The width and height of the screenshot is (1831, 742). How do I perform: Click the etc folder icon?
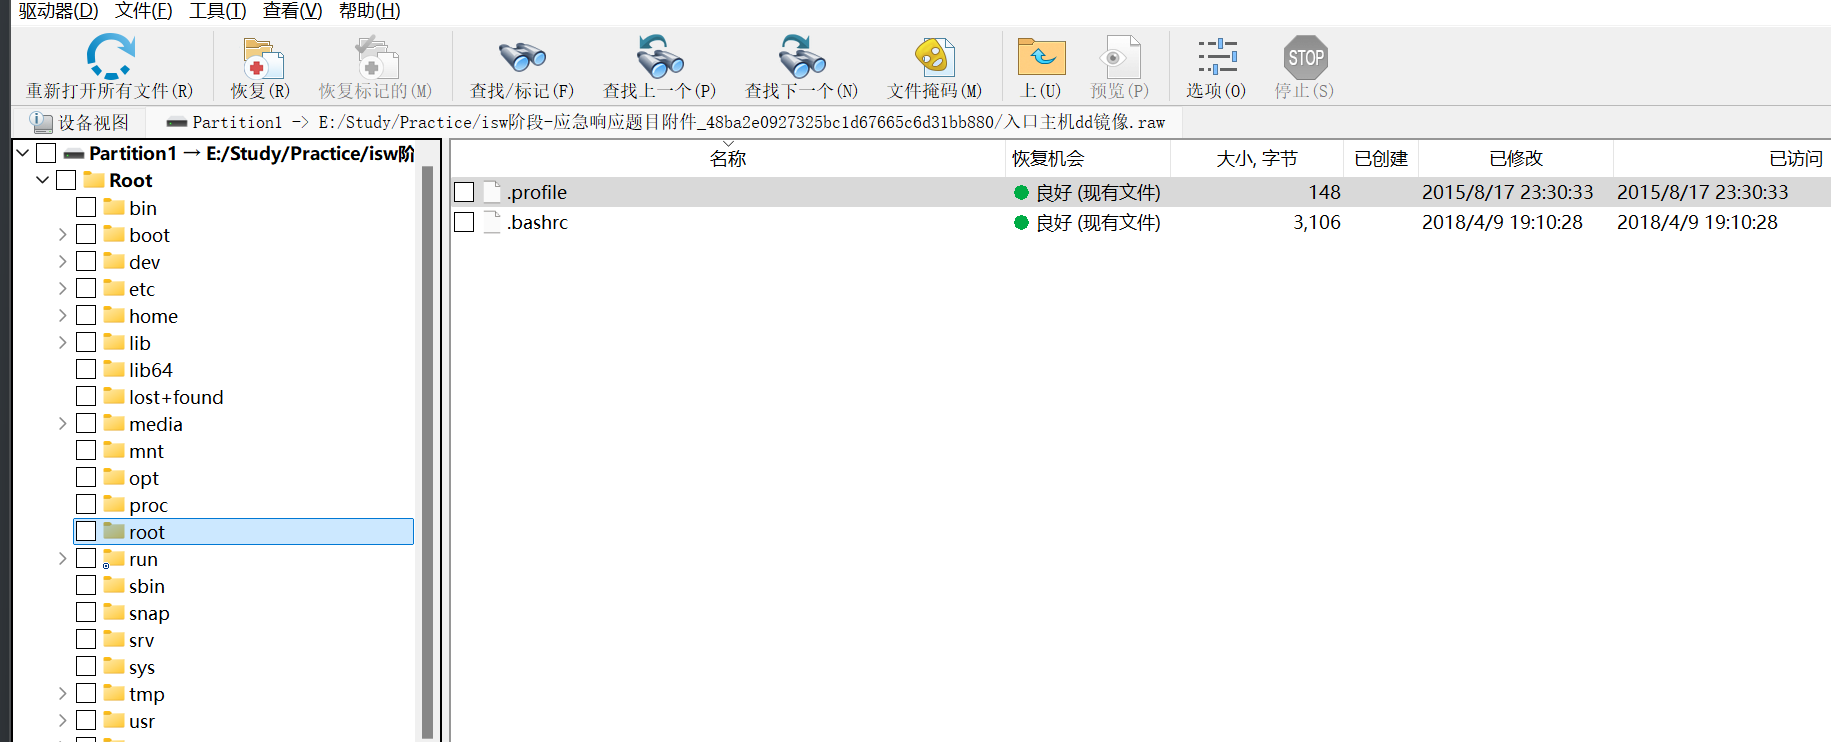[x=114, y=288]
